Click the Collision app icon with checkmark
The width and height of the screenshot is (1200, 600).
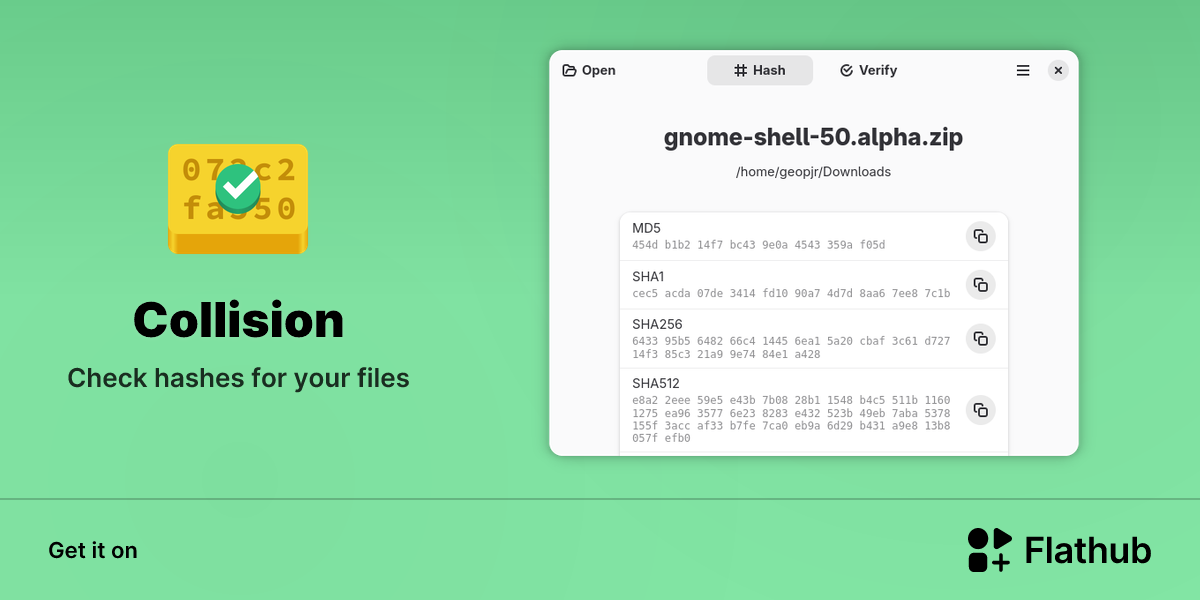coord(238,198)
